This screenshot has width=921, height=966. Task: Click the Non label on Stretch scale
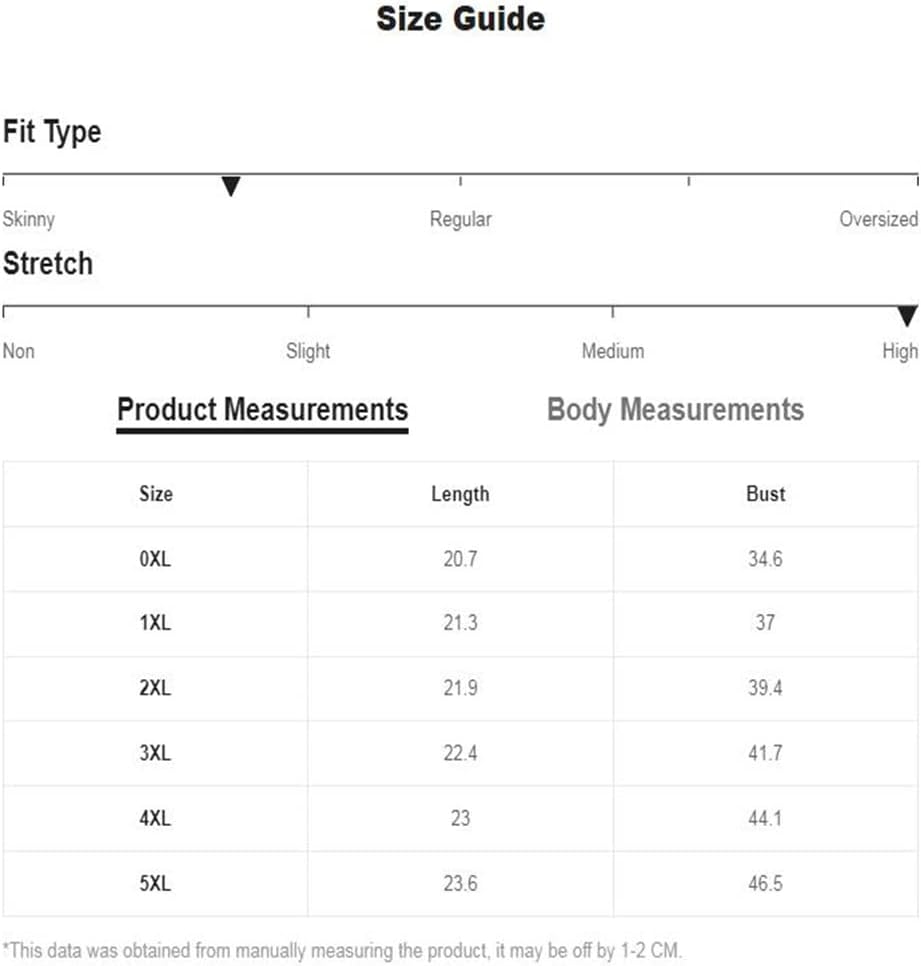click(x=18, y=351)
